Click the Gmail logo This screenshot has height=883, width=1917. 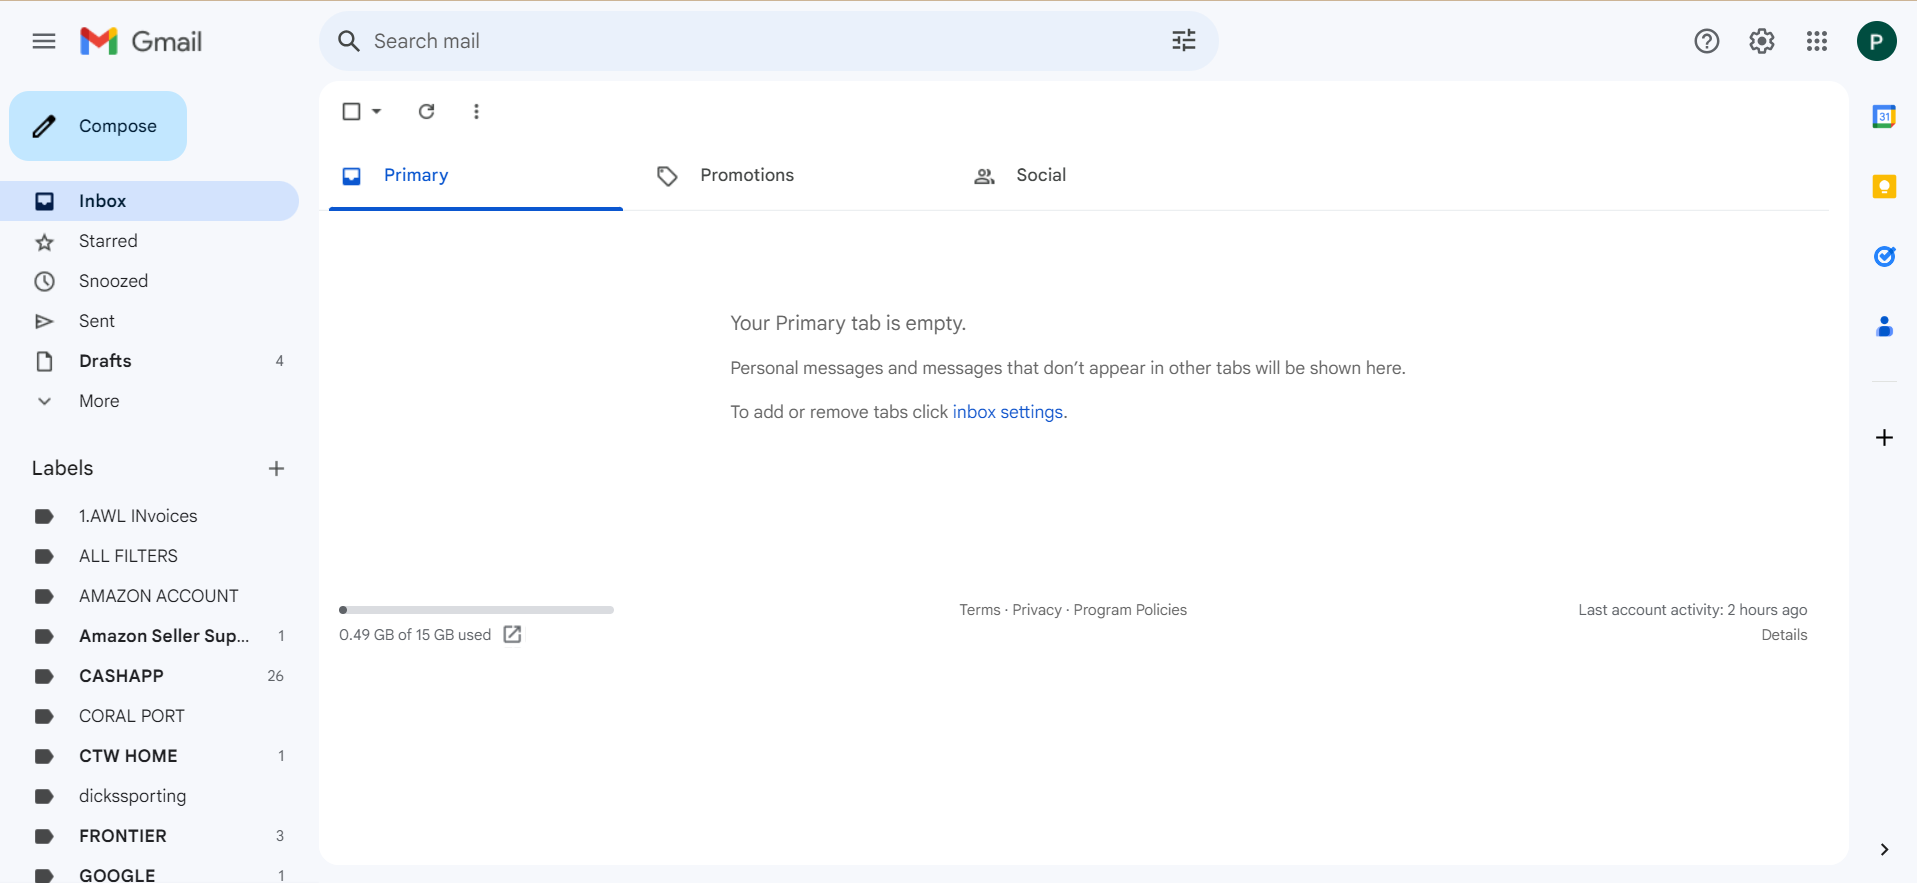tap(141, 41)
